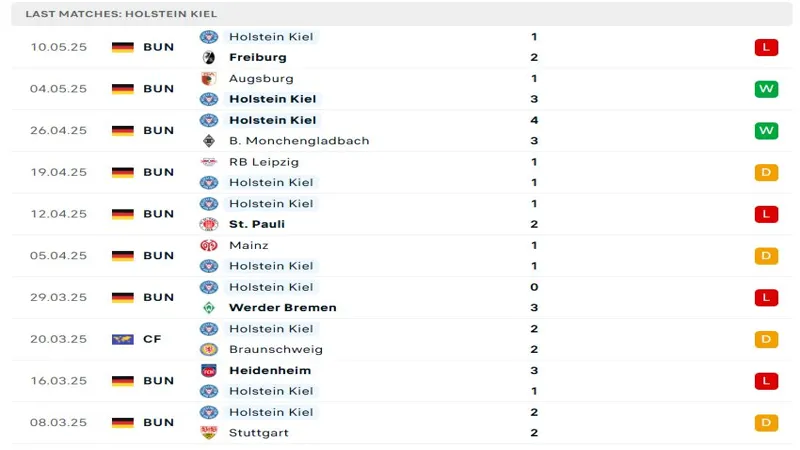Click the Werder Bremen crest icon
Viewport: 800px width, 450px height.
click(209, 308)
